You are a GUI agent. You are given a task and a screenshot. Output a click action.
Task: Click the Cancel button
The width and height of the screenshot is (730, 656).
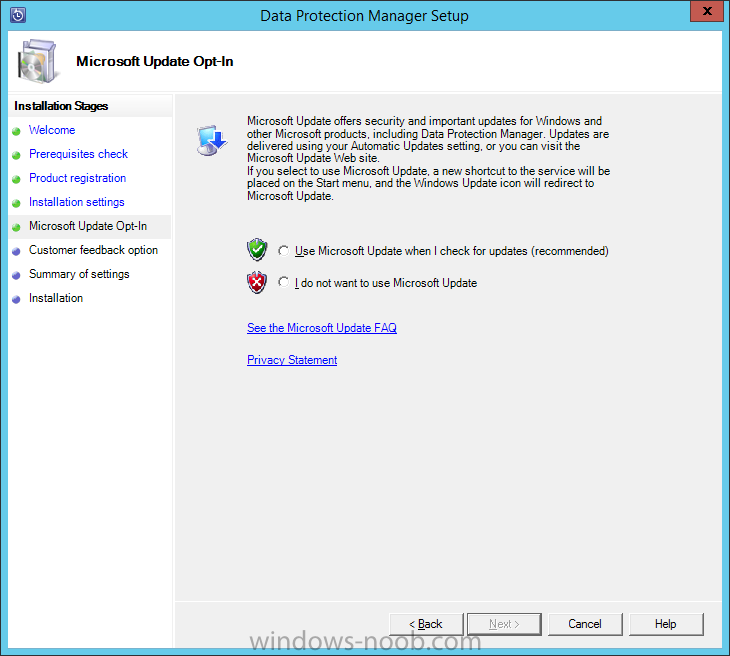coord(585,624)
